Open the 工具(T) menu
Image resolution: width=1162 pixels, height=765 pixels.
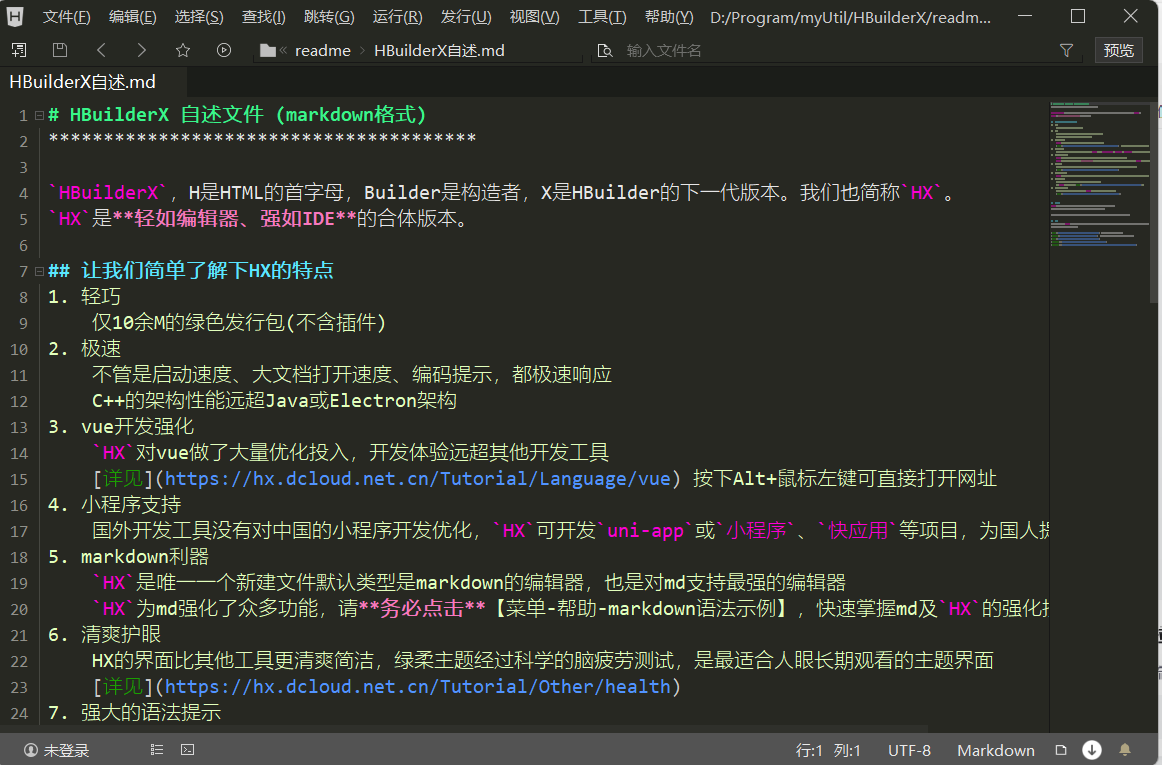(x=602, y=16)
